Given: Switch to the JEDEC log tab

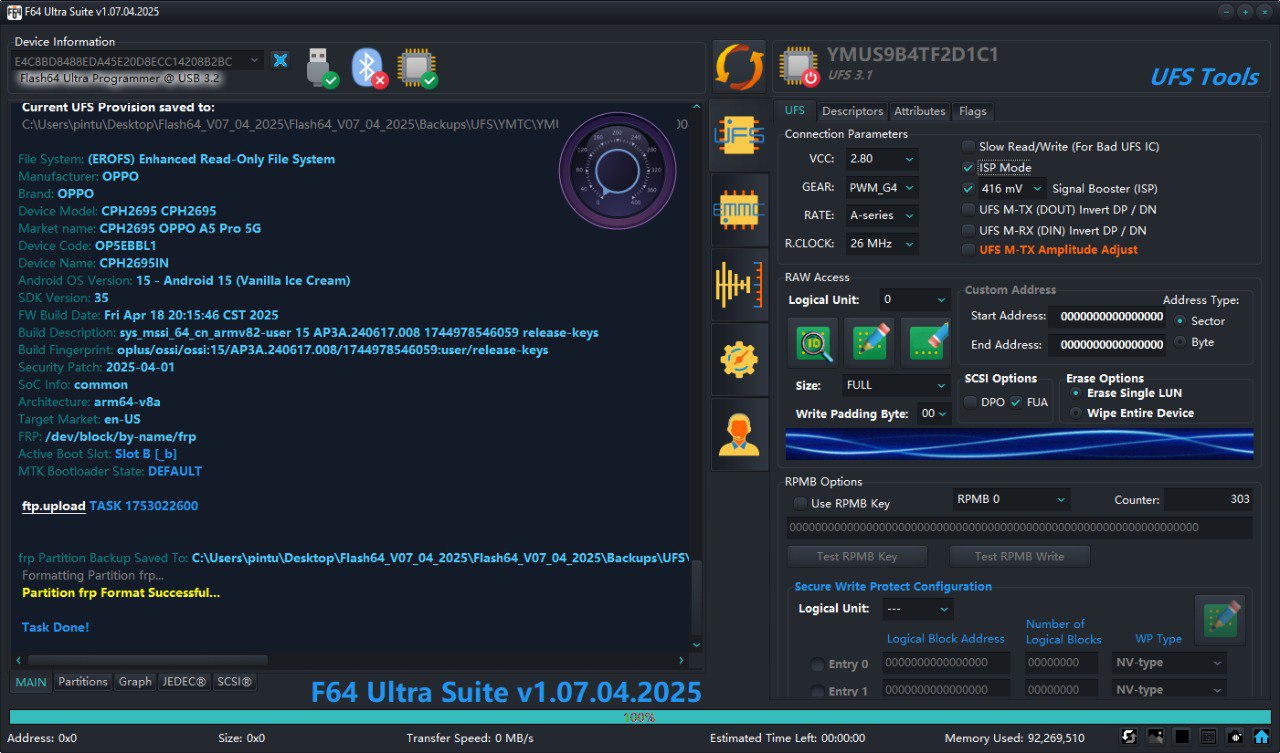Looking at the screenshot, I should [x=184, y=682].
